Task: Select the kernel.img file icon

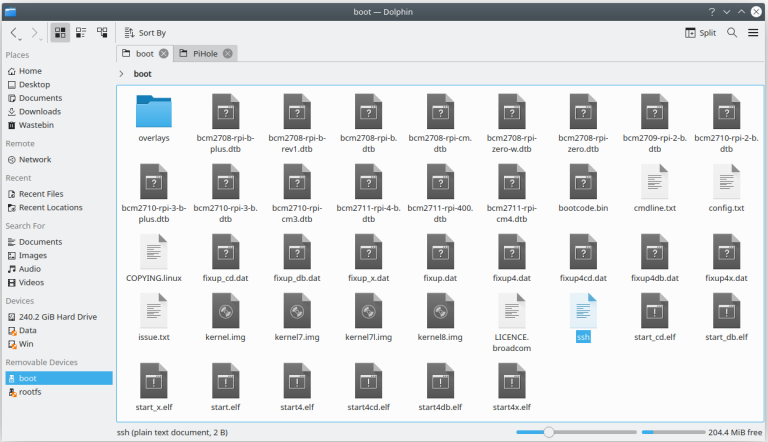Action: (225, 311)
